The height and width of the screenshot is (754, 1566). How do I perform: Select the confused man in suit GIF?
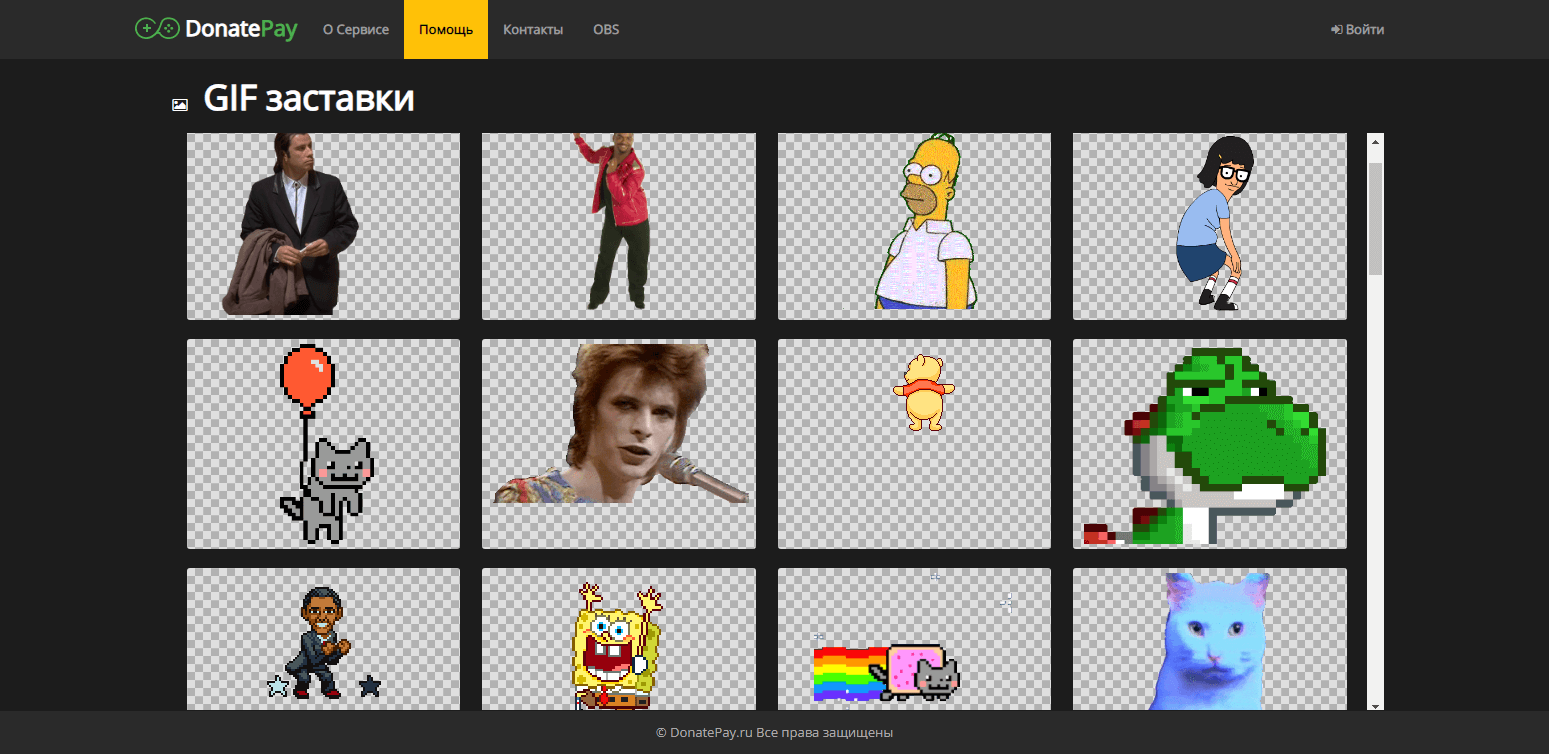pos(323,226)
